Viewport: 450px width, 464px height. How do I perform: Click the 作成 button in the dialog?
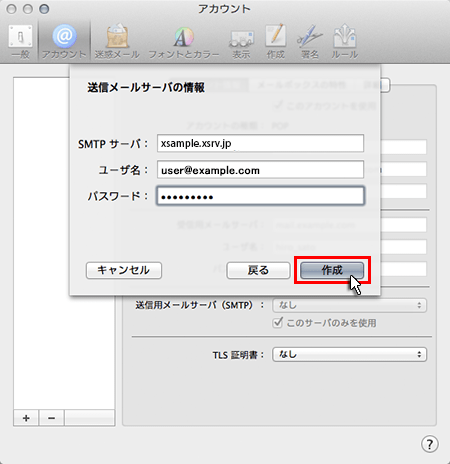click(332, 270)
